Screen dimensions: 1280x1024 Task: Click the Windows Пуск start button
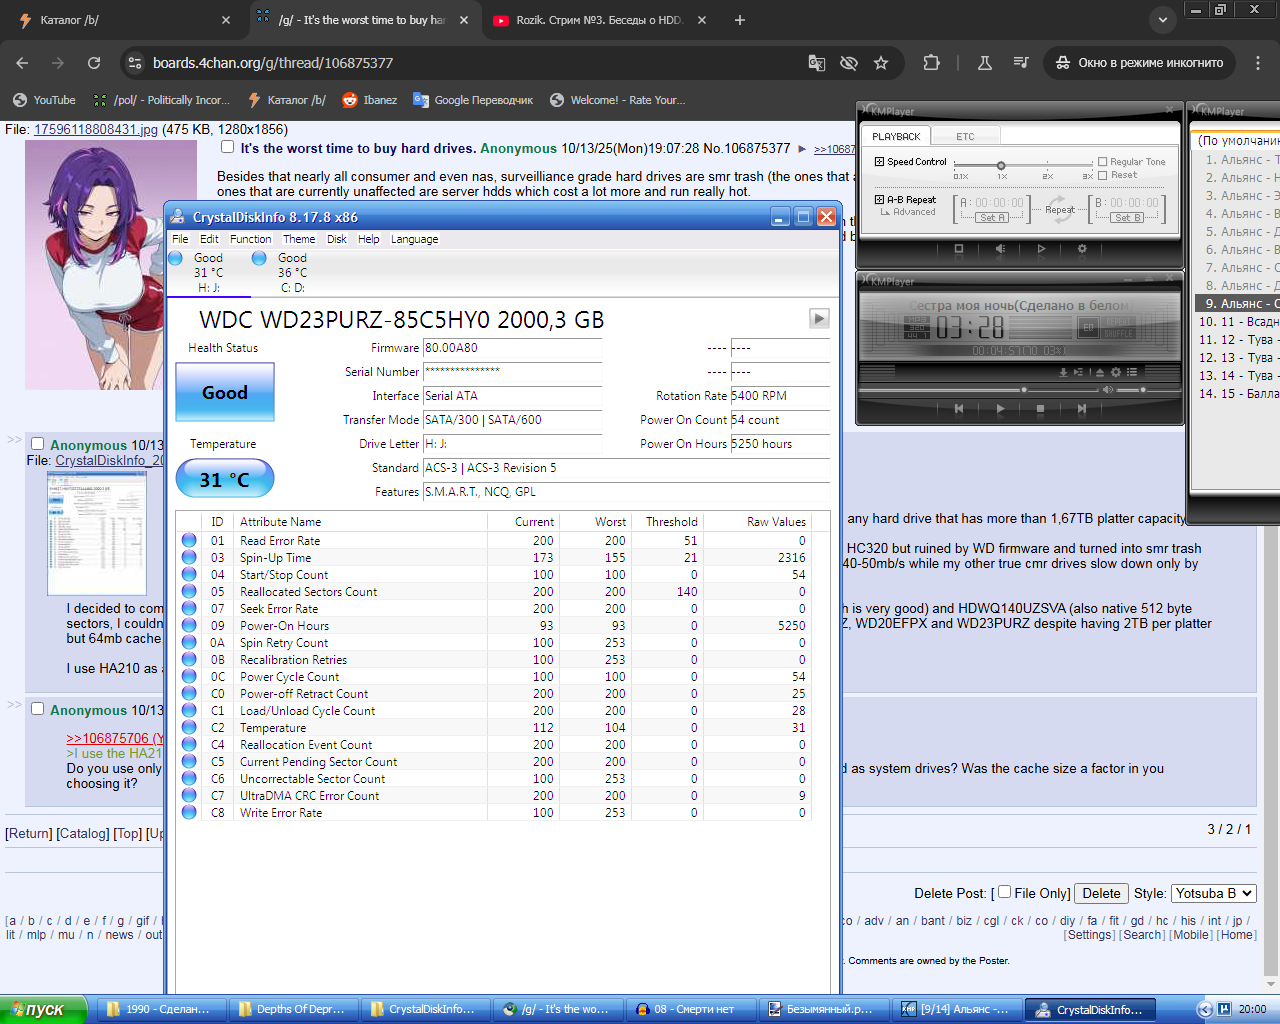click(x=43, y=1009)
